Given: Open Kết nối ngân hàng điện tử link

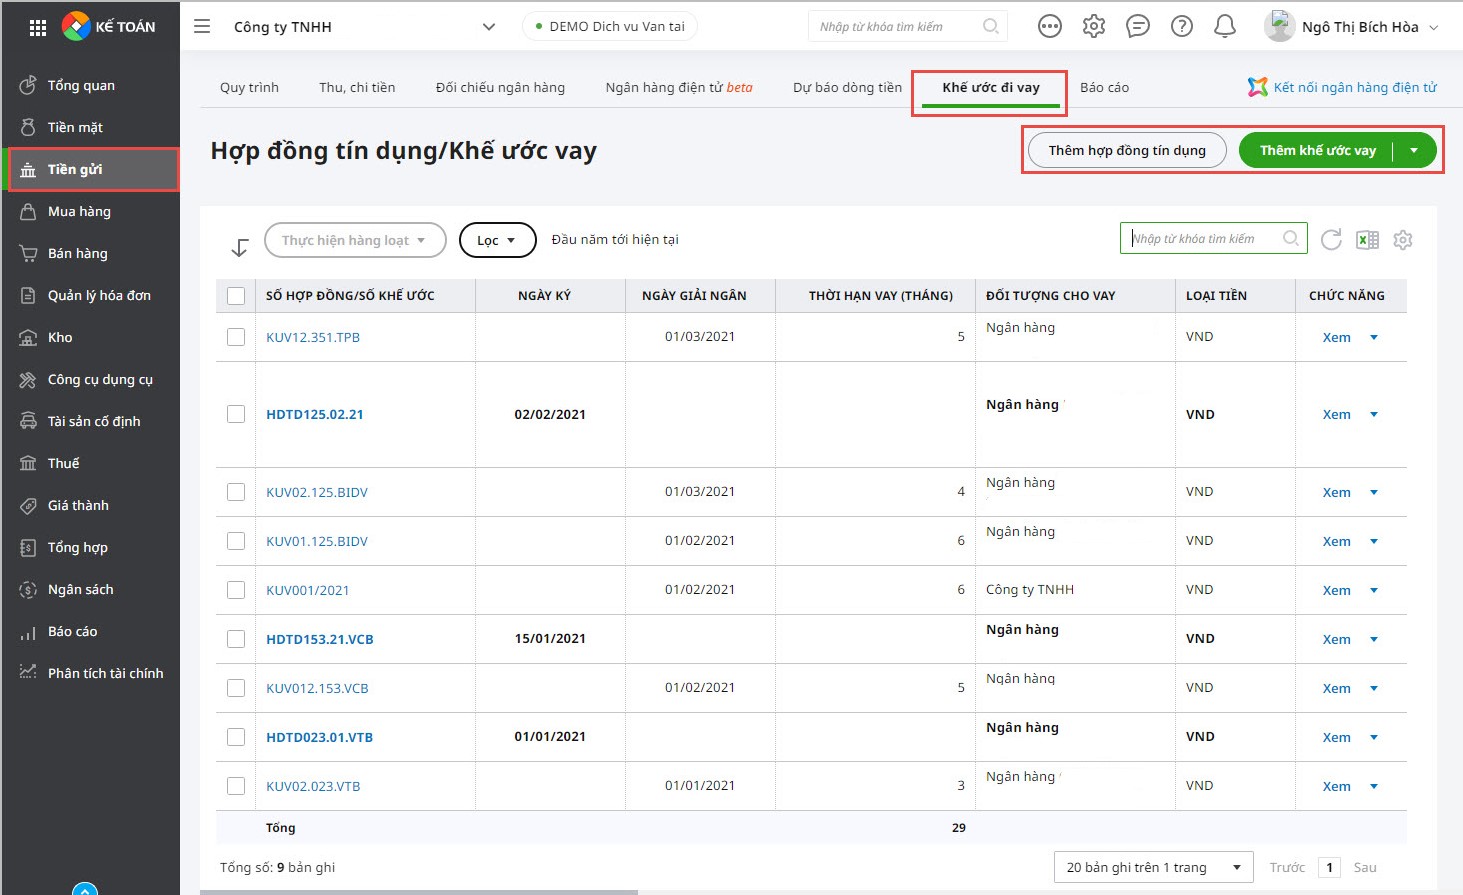Looking at the screenshot, I should click(1342, 88).
